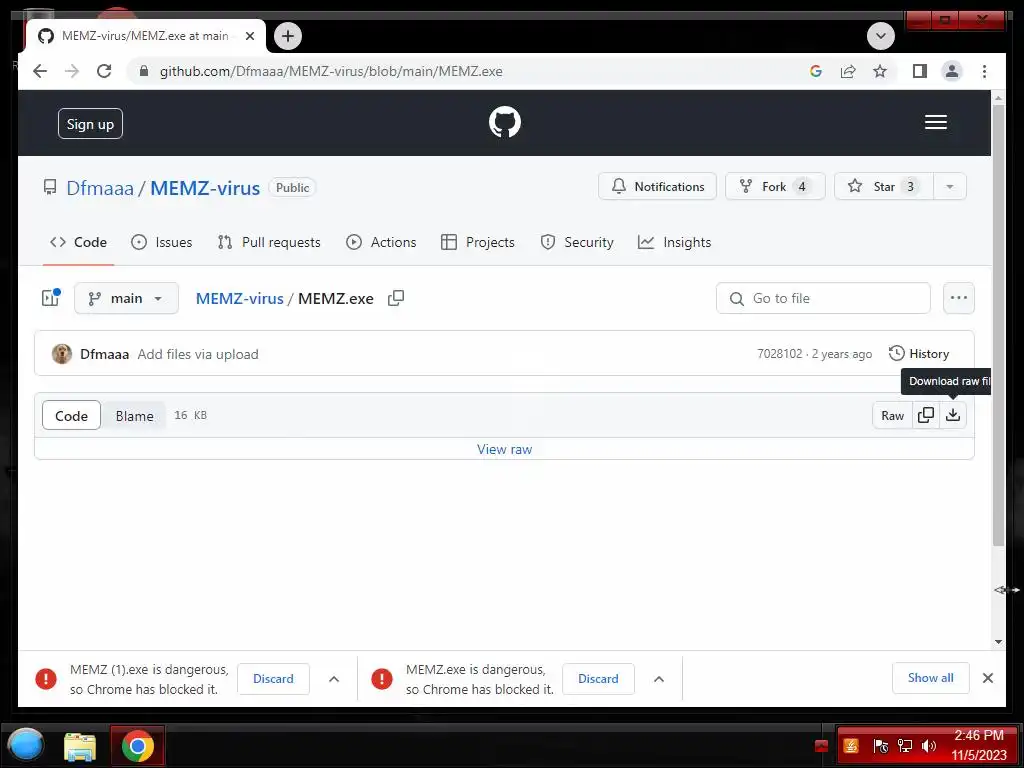Open the Insights tab
Viewport: 1024px width, 768px height.
(675, 242)
